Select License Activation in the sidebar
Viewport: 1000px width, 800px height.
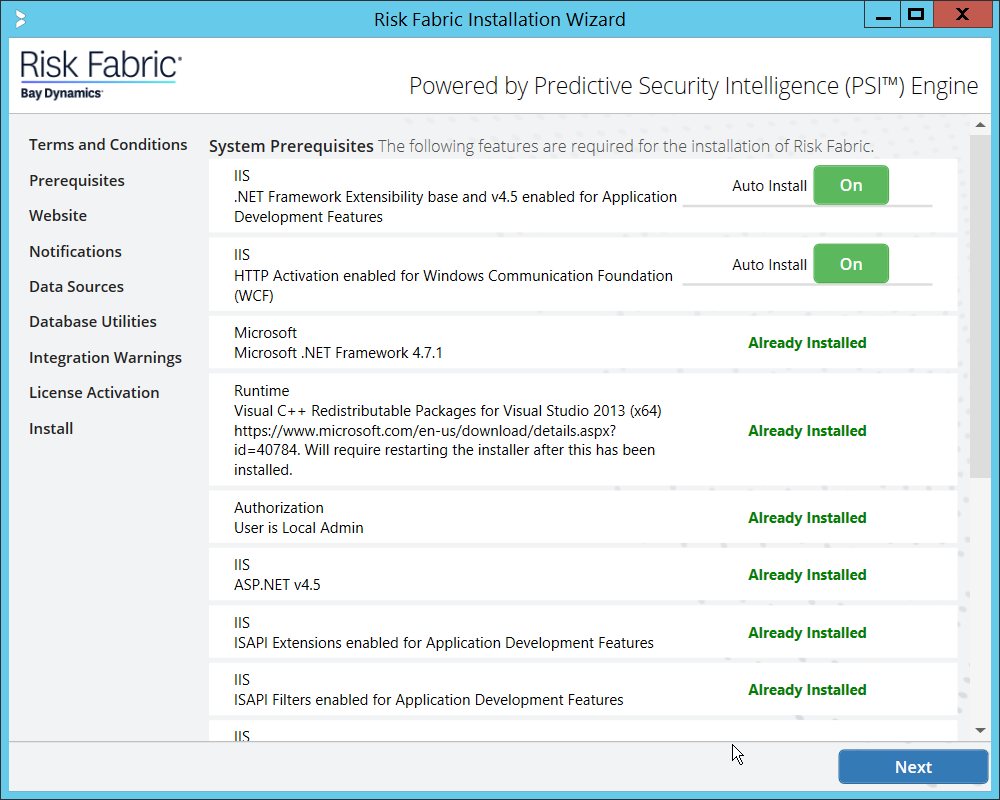(x=94, y=393)
